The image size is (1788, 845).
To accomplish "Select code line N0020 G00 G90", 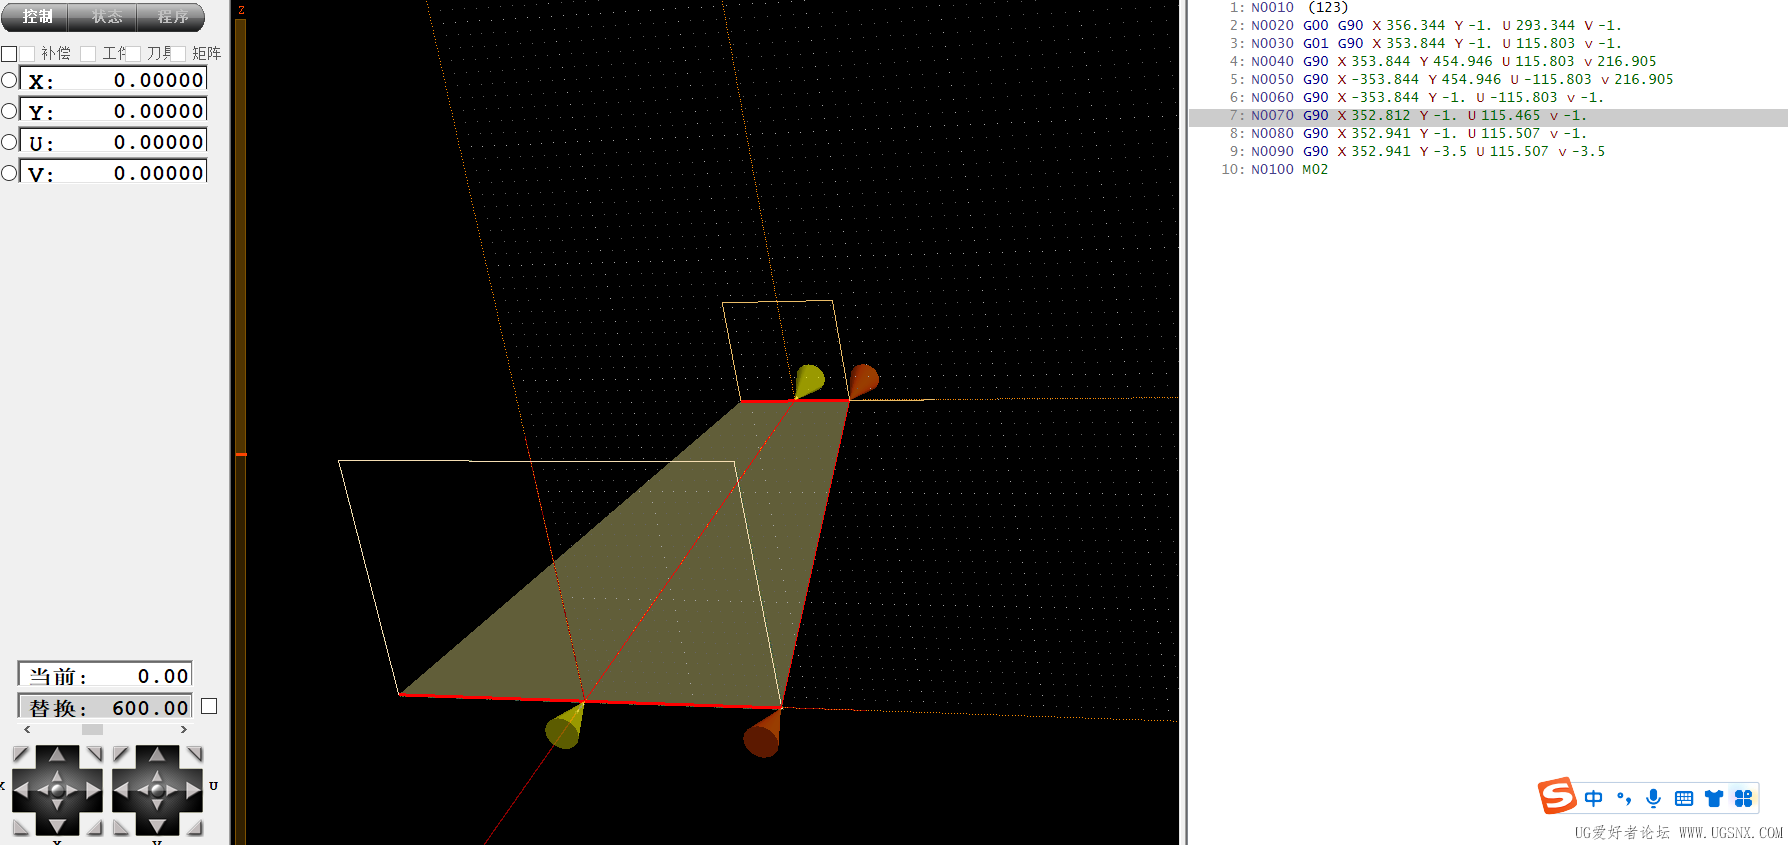I will 1487,25.
